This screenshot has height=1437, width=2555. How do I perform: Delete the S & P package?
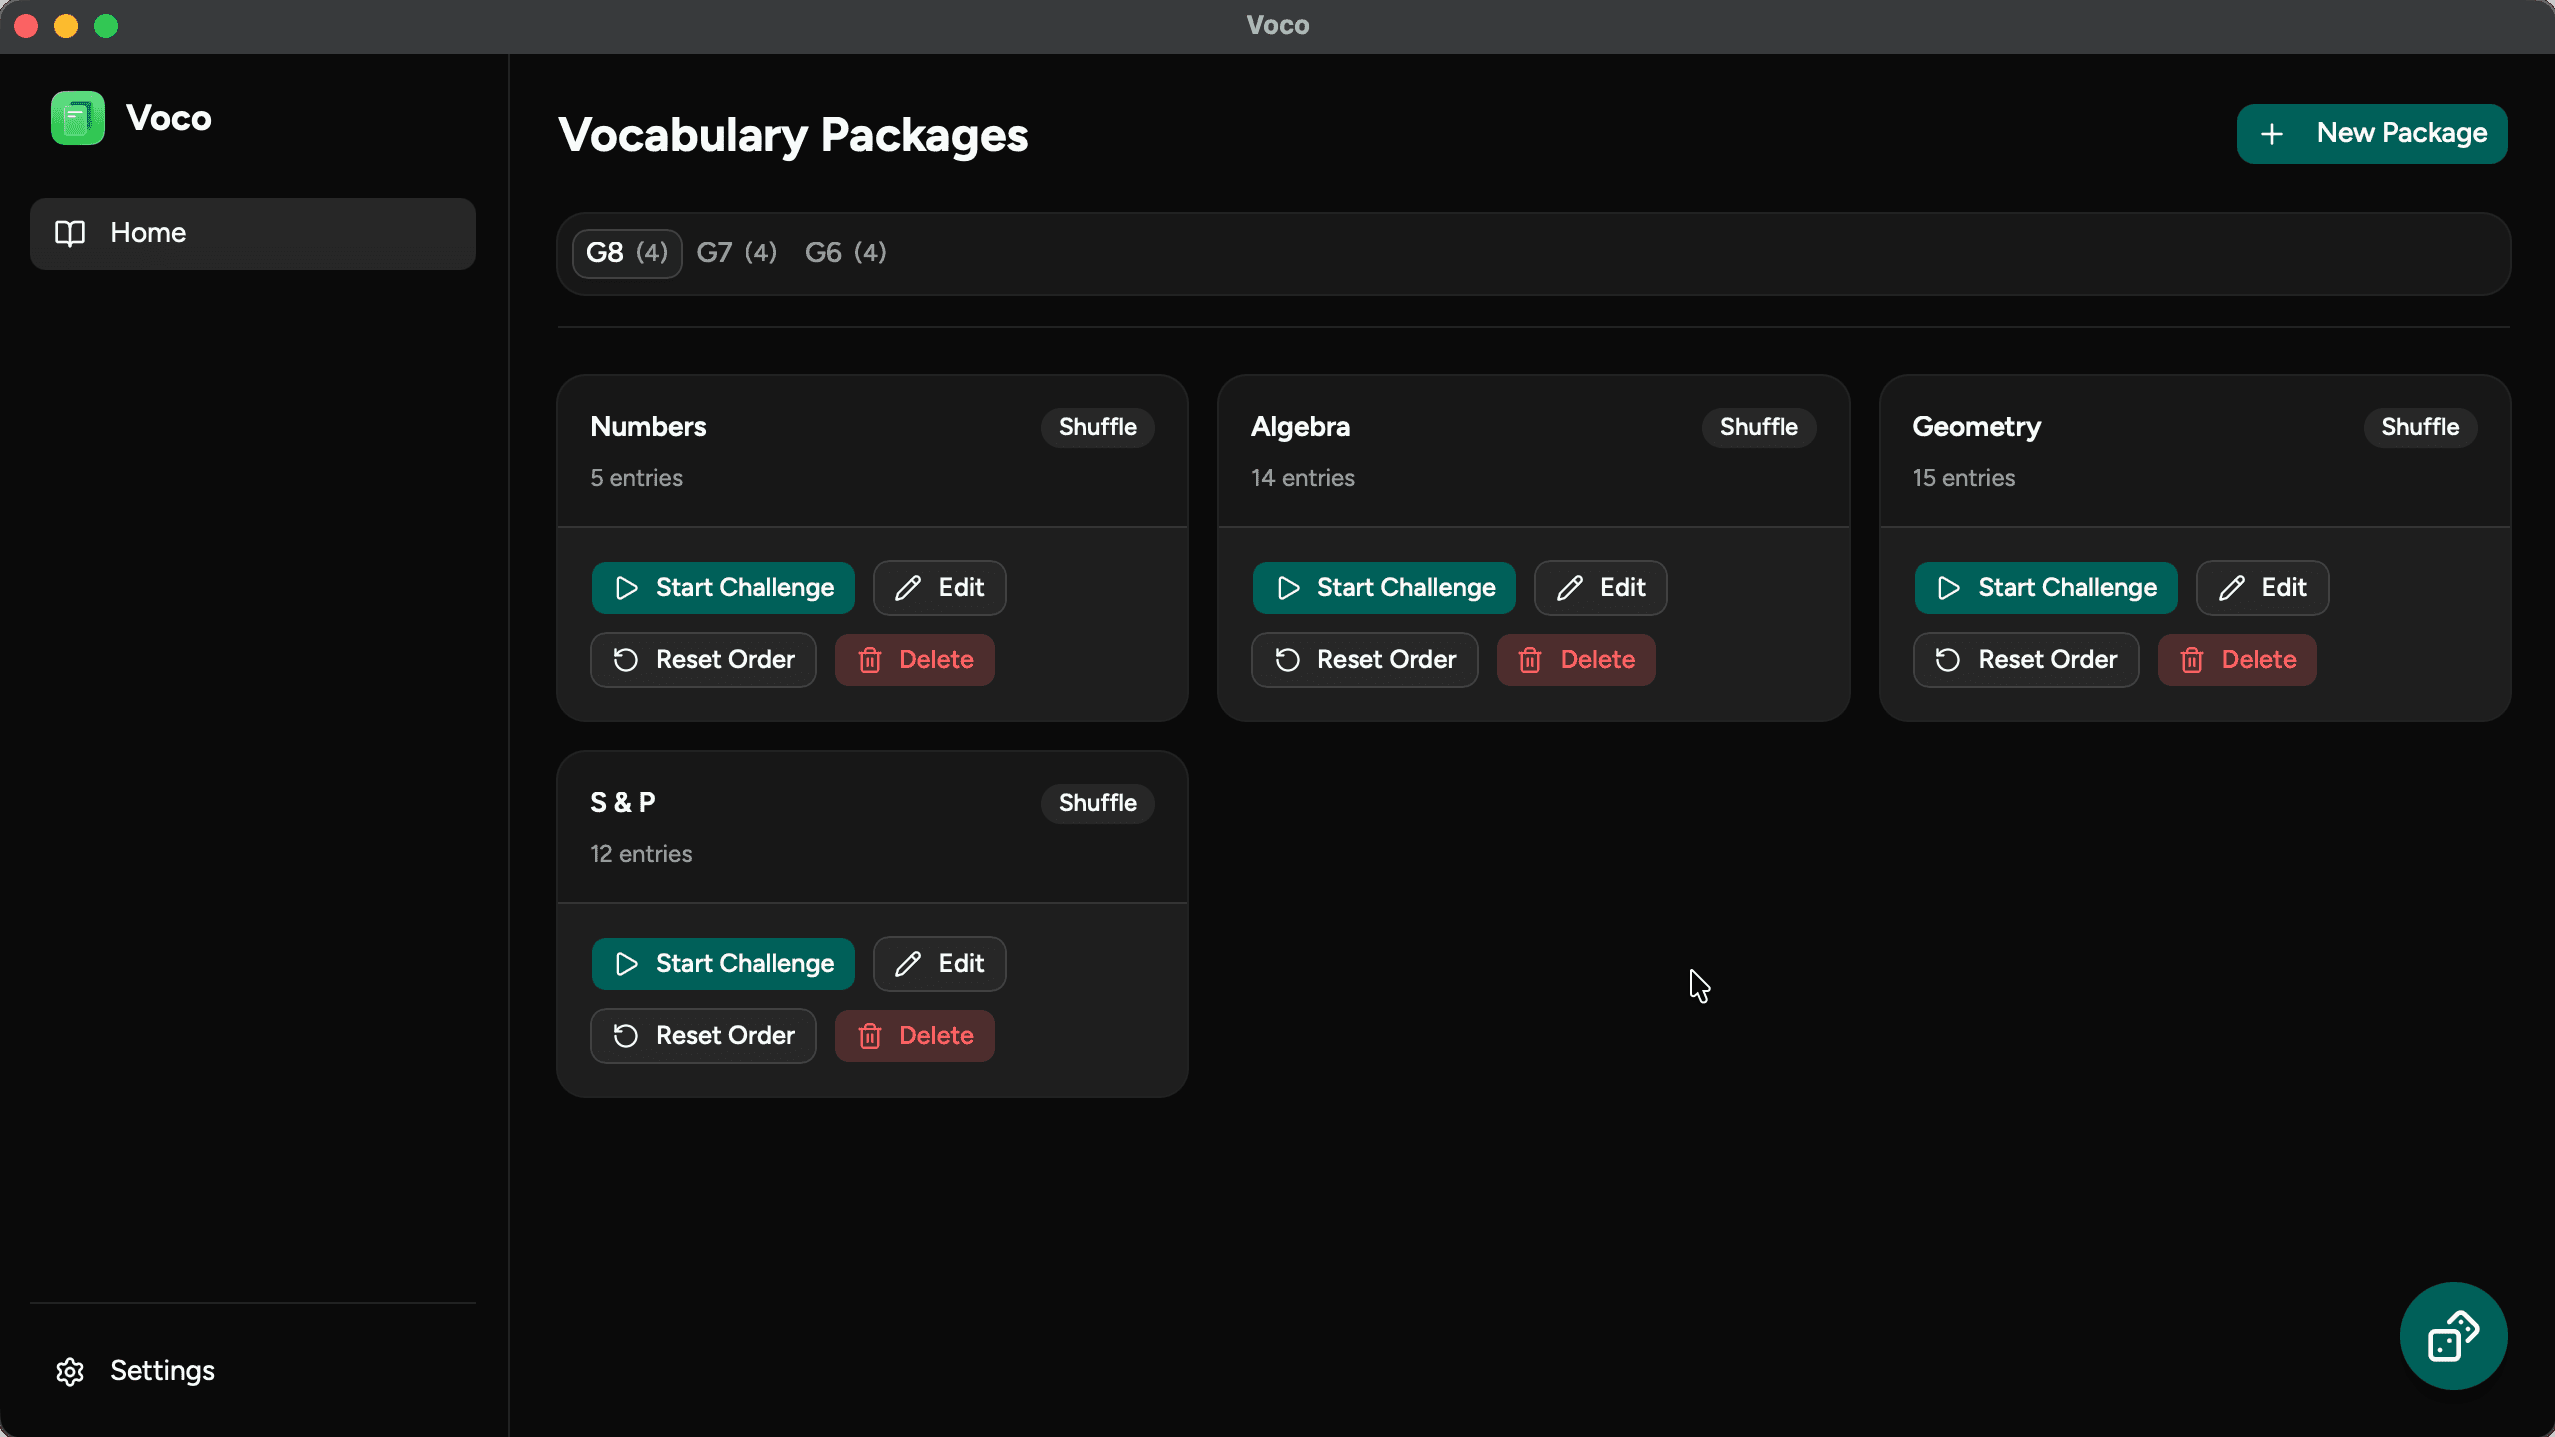(x=915, y=1035)
